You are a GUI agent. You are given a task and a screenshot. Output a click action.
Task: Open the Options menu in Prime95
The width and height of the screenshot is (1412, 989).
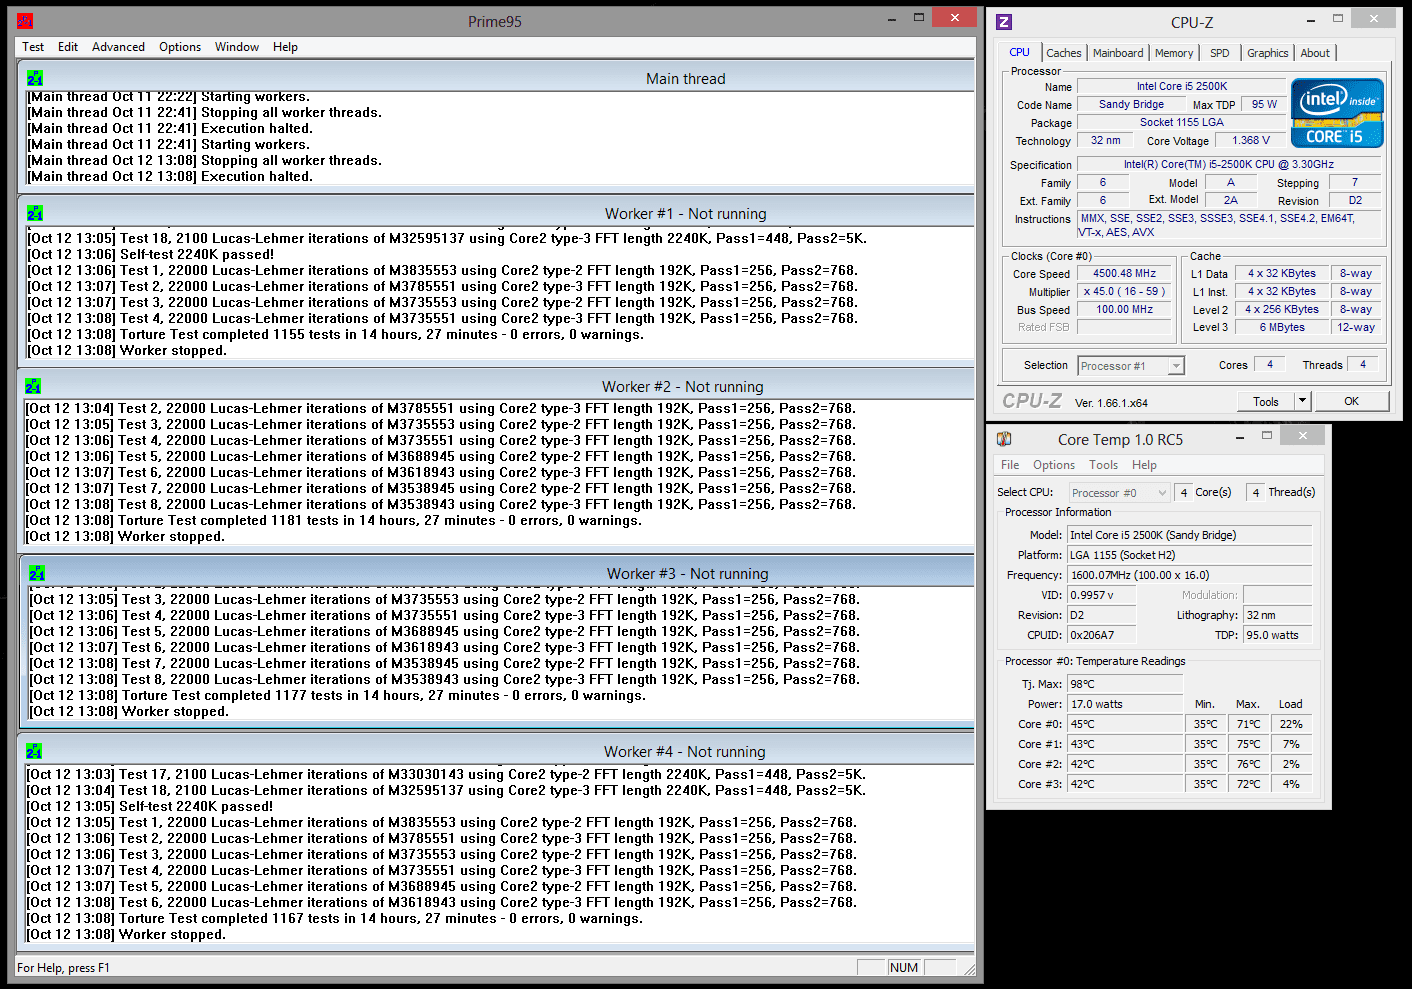[x=180, y=47]
